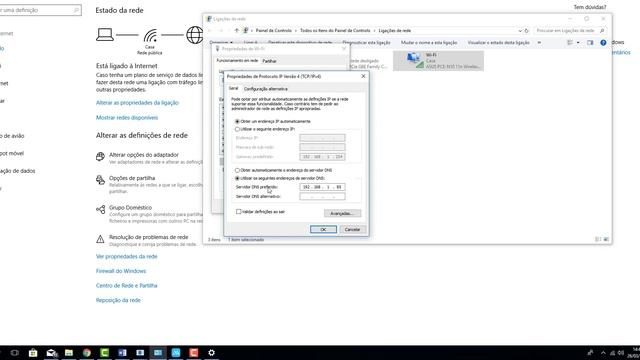Click Reposição da rede link
Screen dimensions: 640x360
click(118, 300)
